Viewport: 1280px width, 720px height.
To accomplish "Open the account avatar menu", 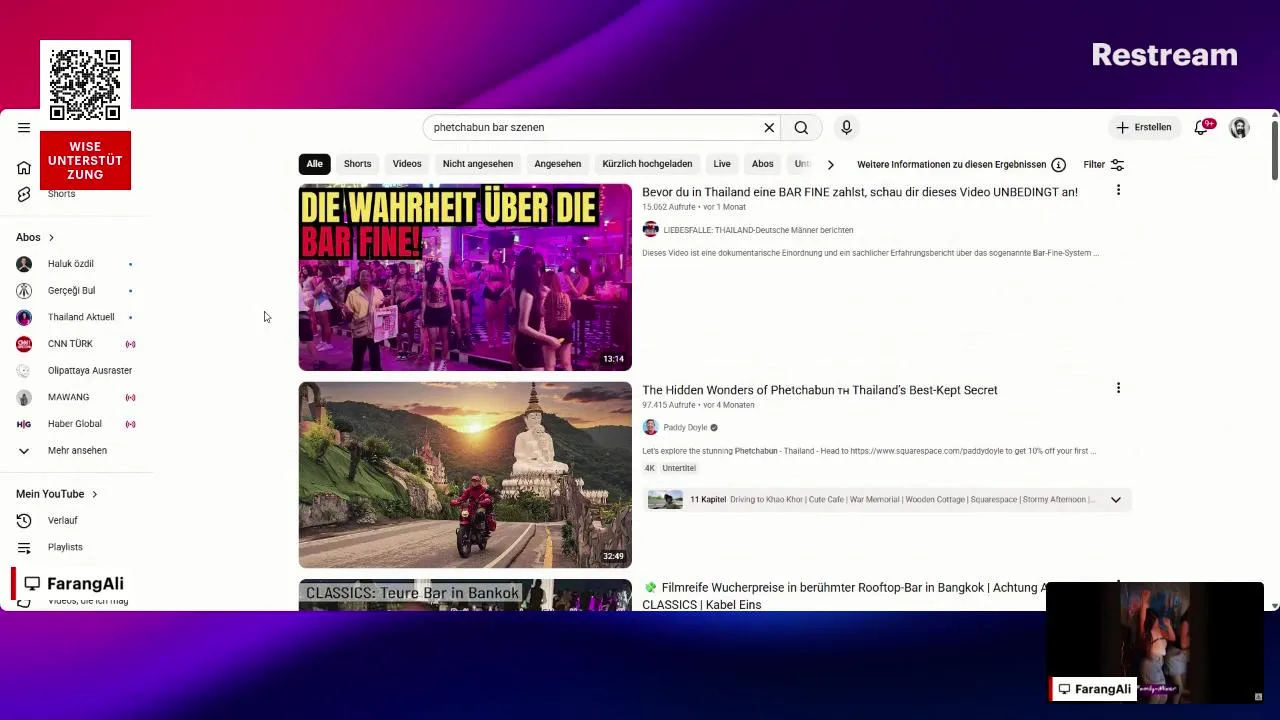I will click(x=1239, y=128).
